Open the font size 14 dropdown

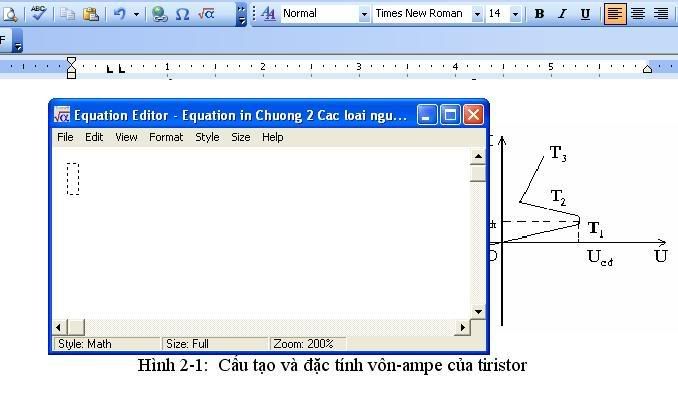click(515, 14)
